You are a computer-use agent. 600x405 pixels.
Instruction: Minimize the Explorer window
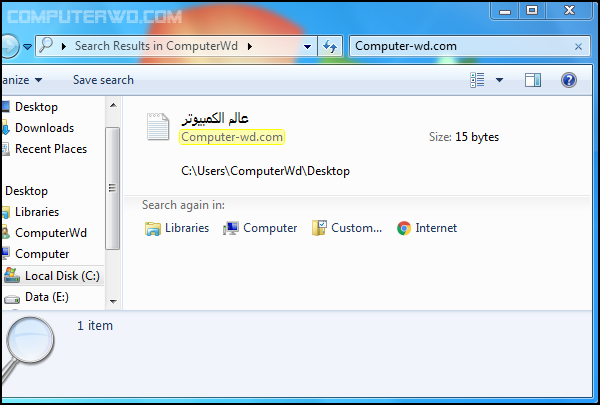pyautogui.click(x=505, y=10)
